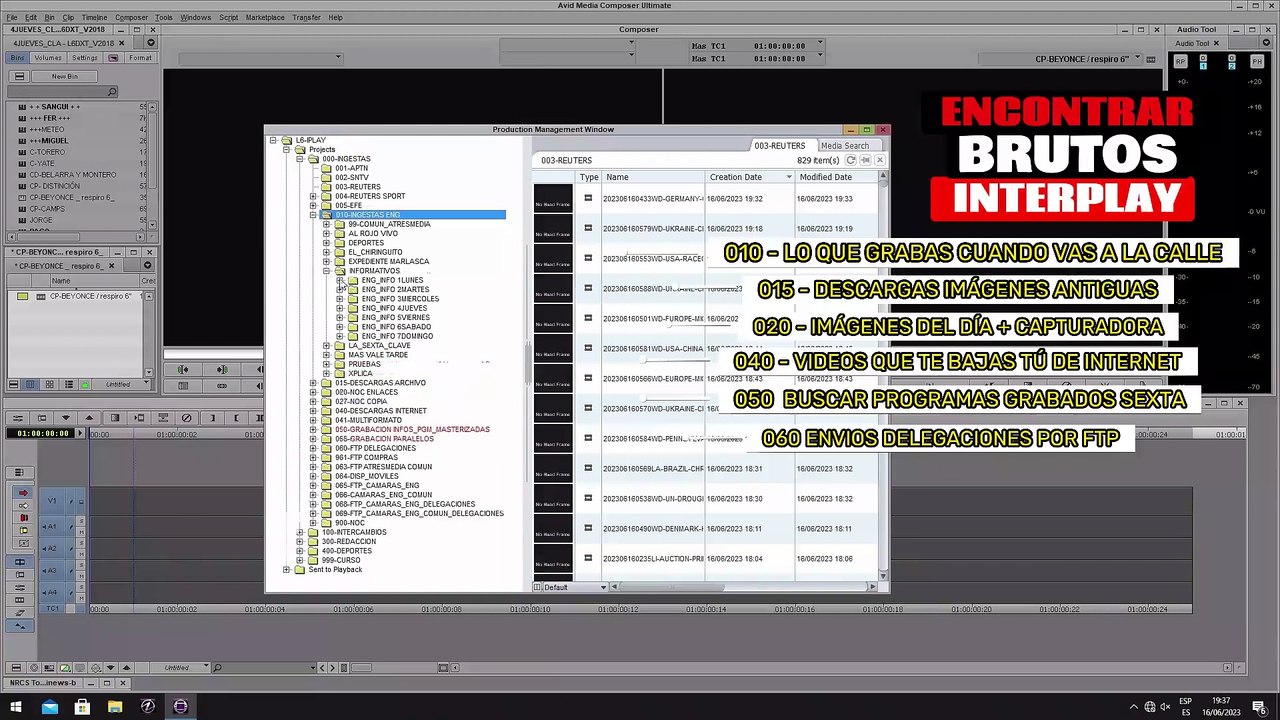Viewport: 1280px width, 720px height.
Task: Open the Mail app from the taskbar
Action: [49, 707]
